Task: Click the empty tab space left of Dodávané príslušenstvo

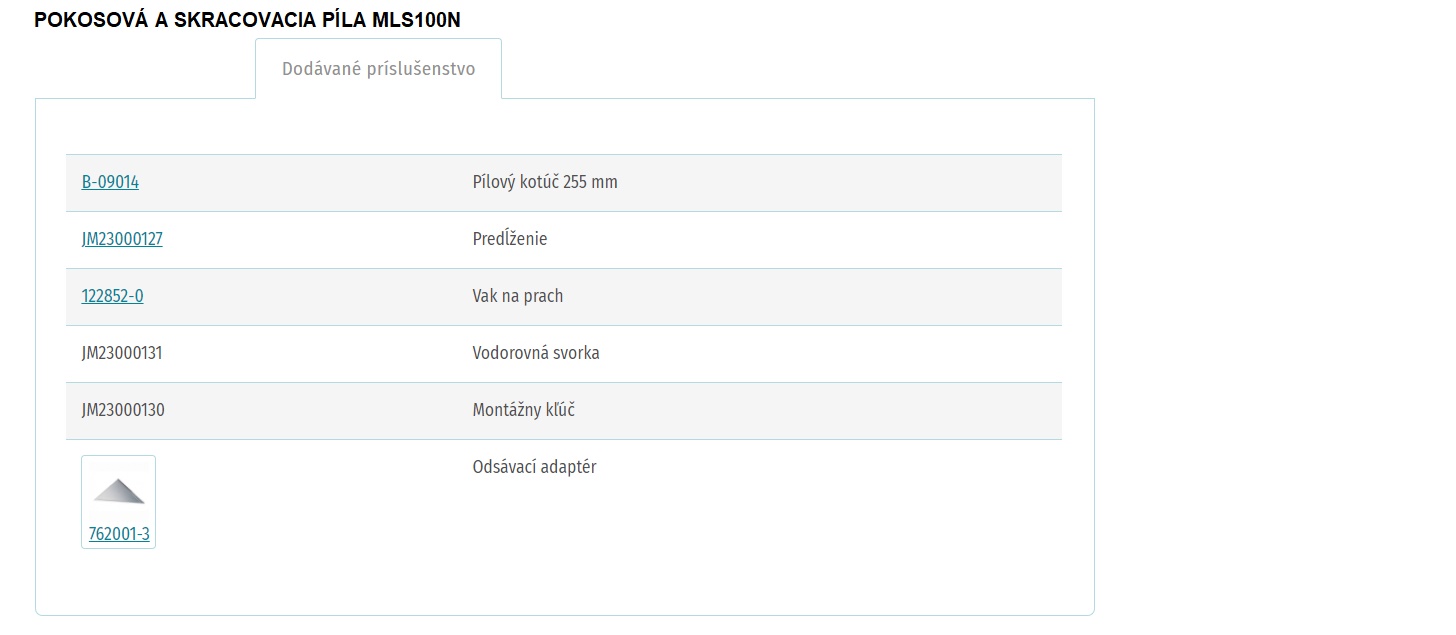Action: [x=145, y=69]
